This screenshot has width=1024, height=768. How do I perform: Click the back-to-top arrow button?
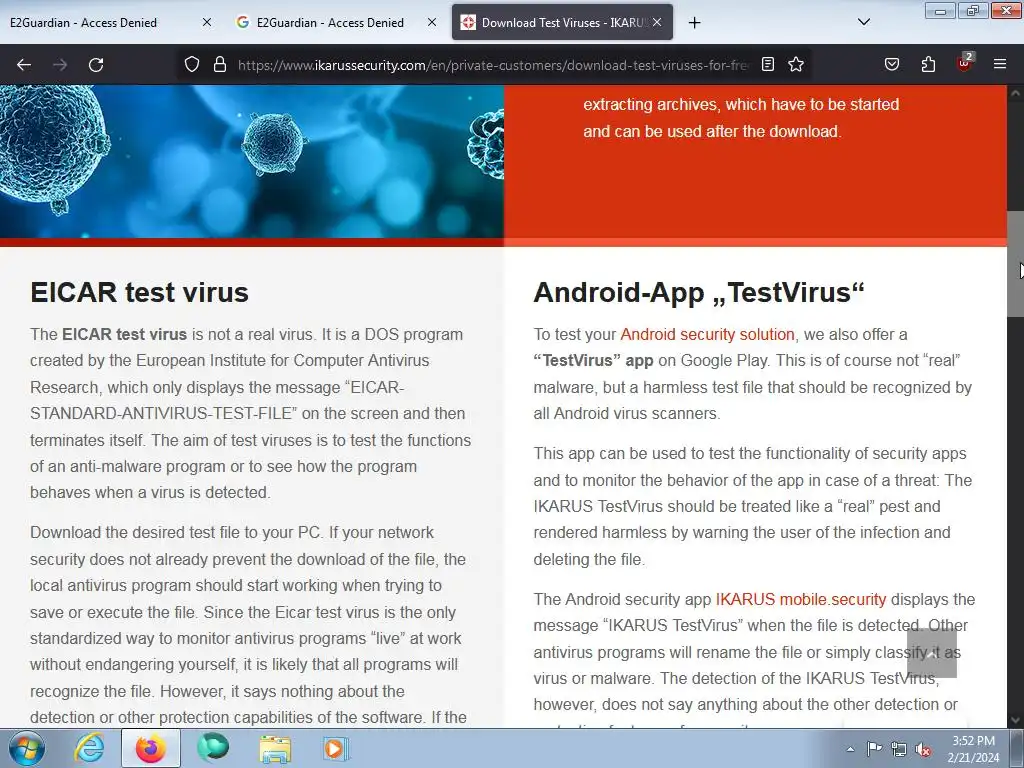click(x=931, y=653)
